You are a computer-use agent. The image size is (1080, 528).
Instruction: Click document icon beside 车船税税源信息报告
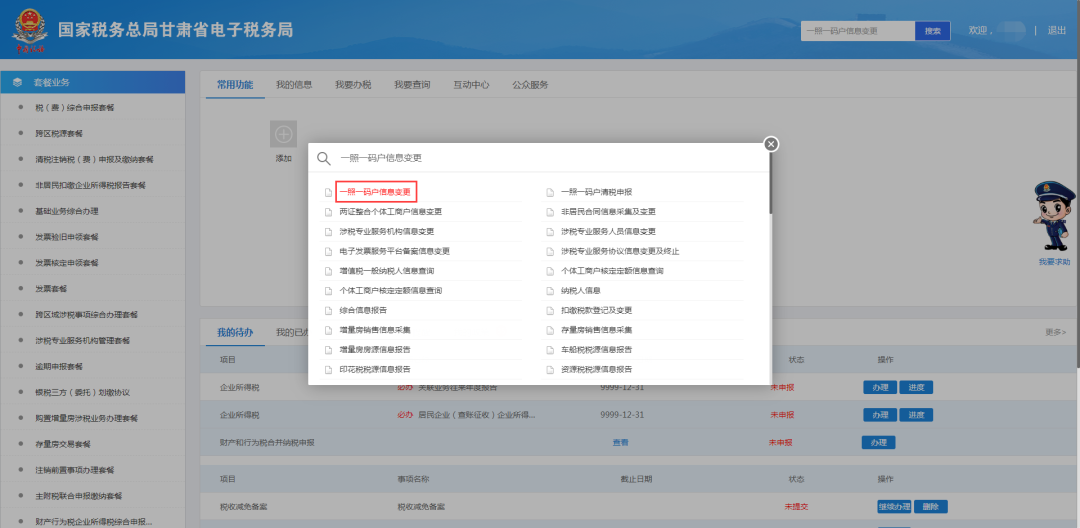coord(550,350)
